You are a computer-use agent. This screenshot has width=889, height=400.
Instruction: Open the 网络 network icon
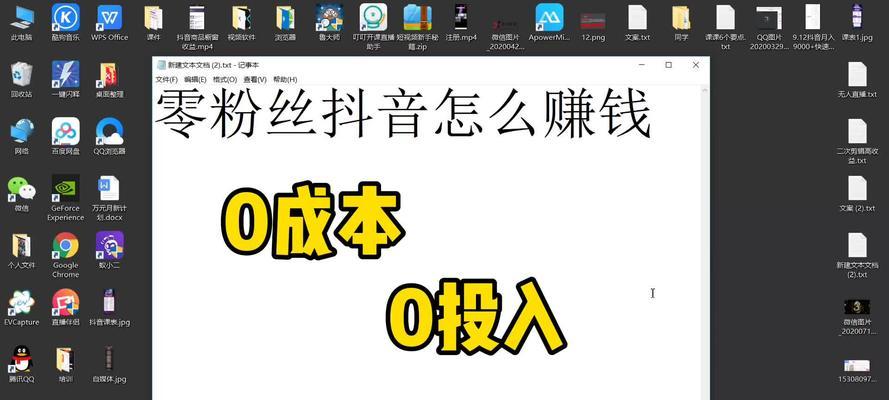[x=22, y=137]
